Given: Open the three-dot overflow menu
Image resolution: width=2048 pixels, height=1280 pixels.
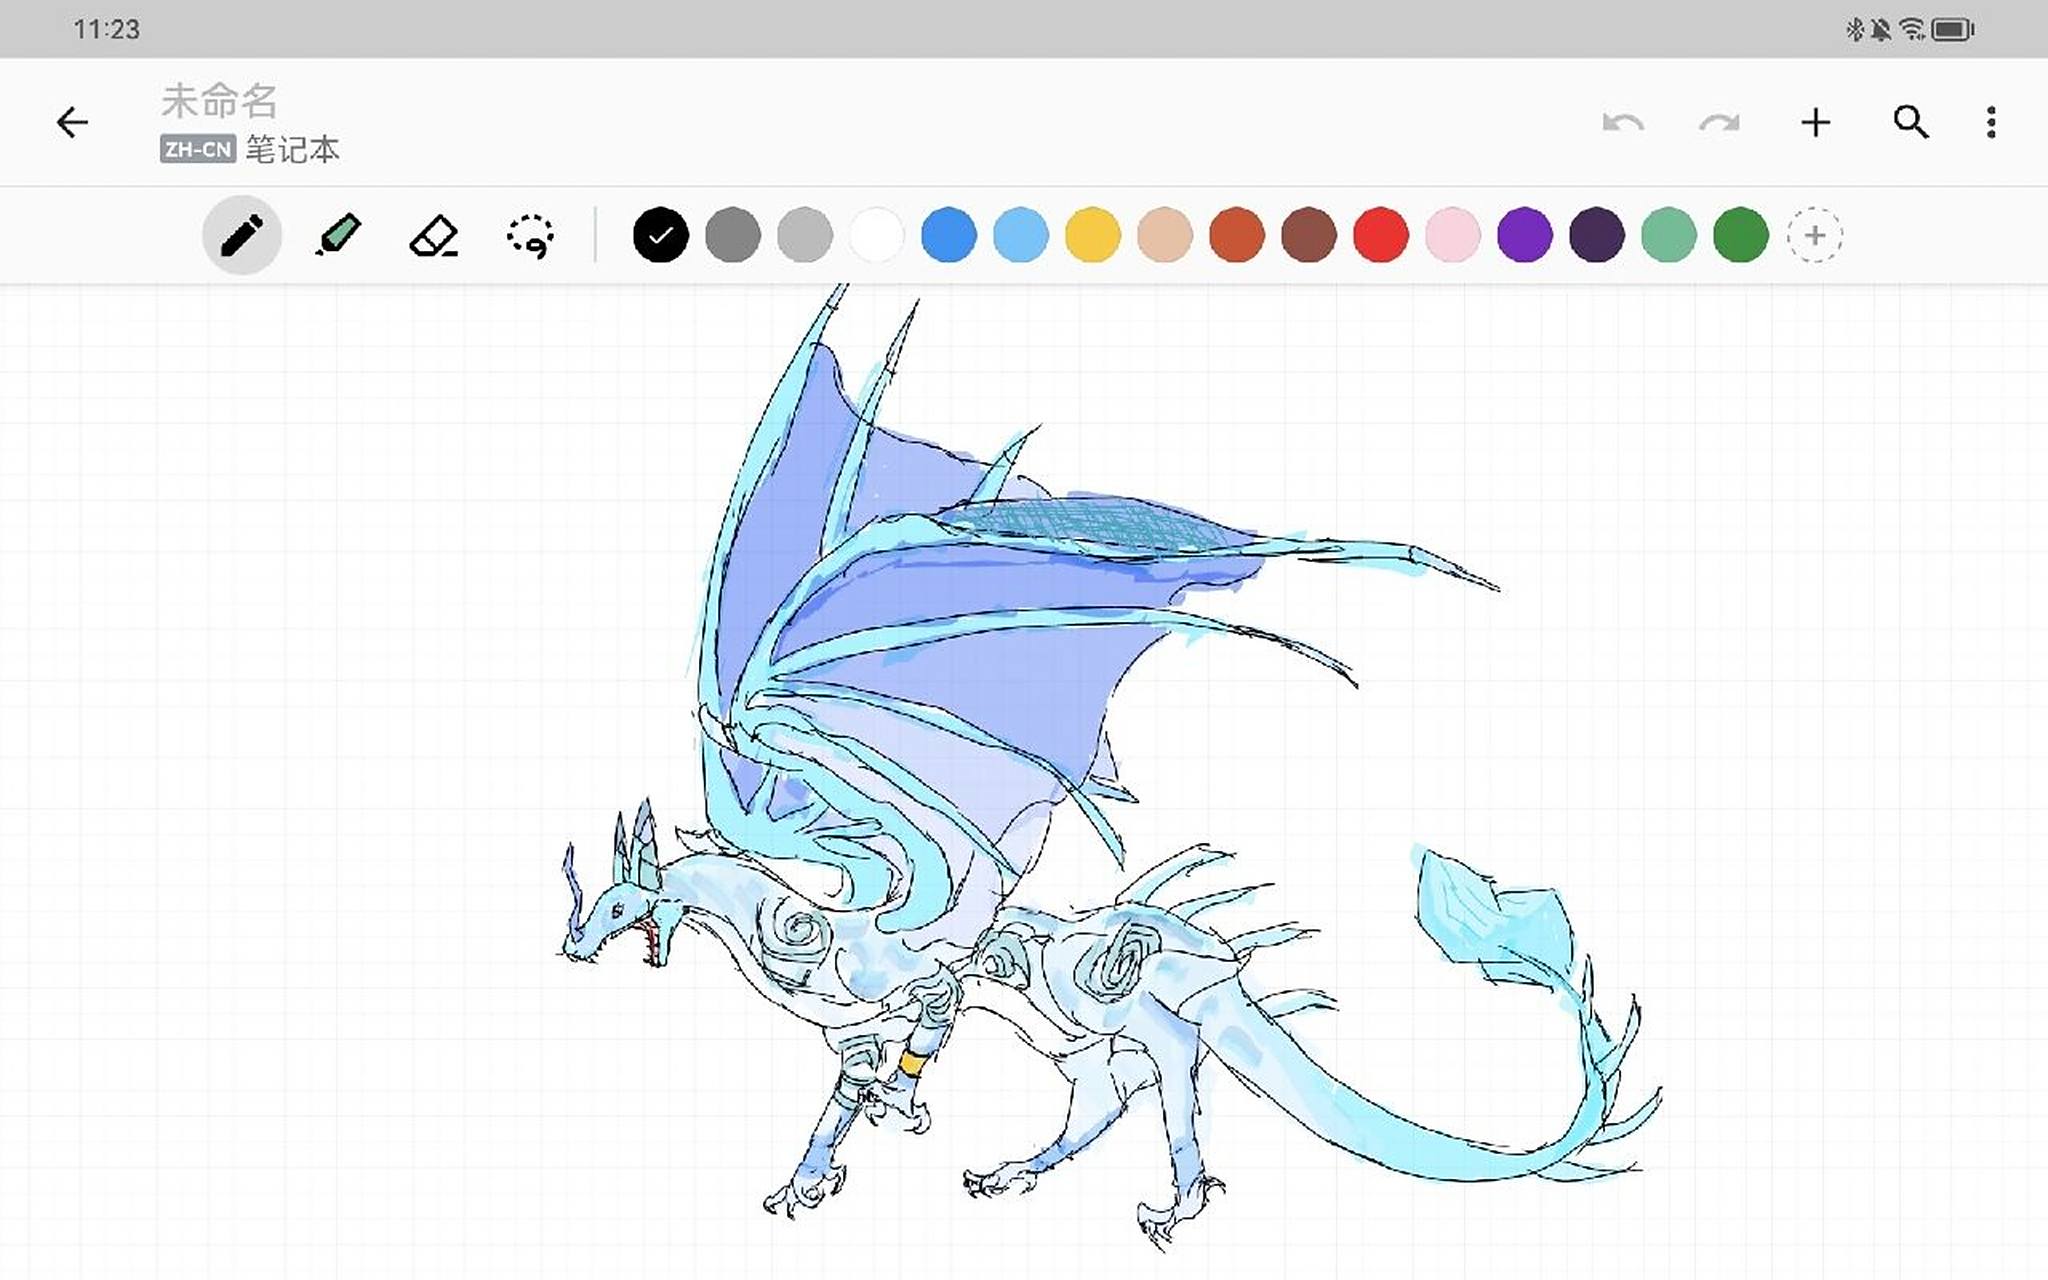Looking at the screenshot, I should (x=1991, y=123).
